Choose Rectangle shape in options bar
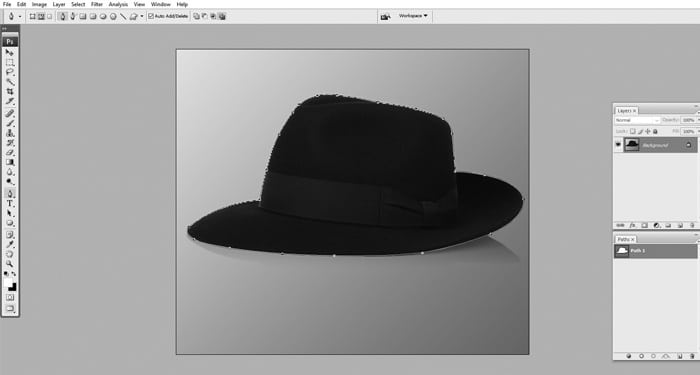This screenshot has width=700, height=375. tap(83, 16)
